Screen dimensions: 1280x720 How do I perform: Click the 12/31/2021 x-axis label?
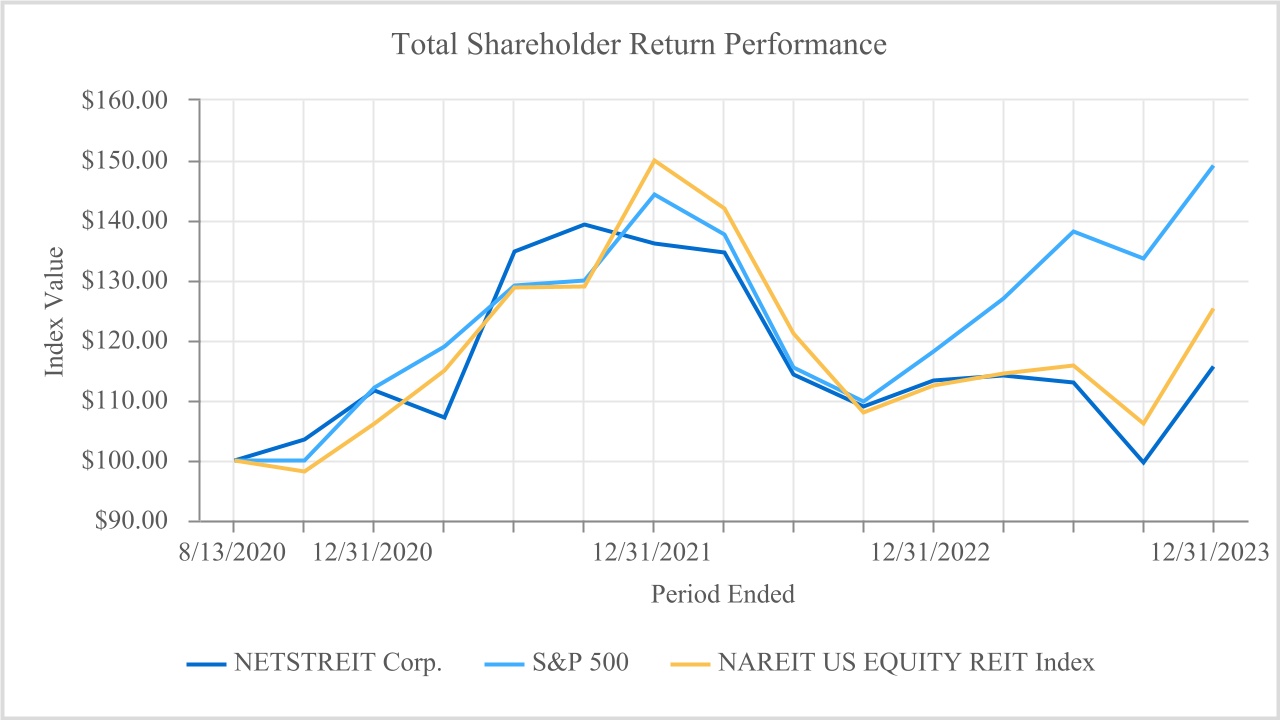654,552
